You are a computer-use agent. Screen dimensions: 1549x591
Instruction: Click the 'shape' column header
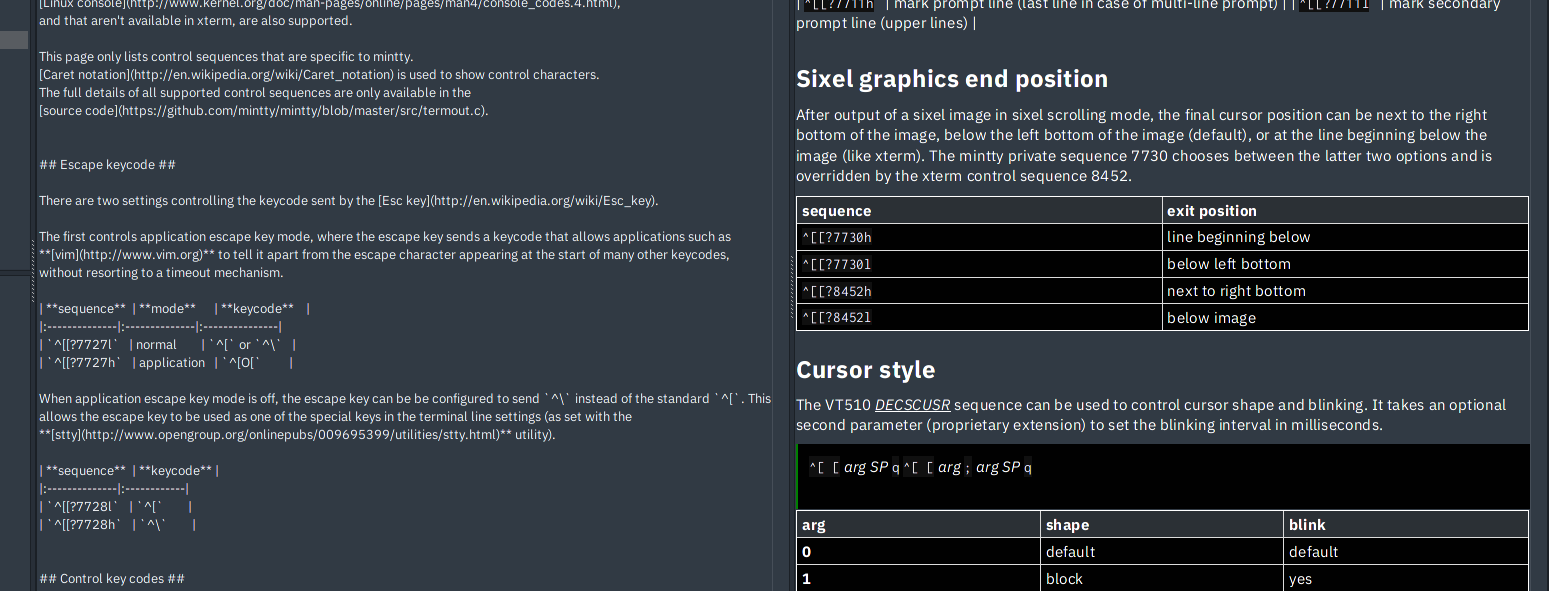click(x=1067, y=525)
